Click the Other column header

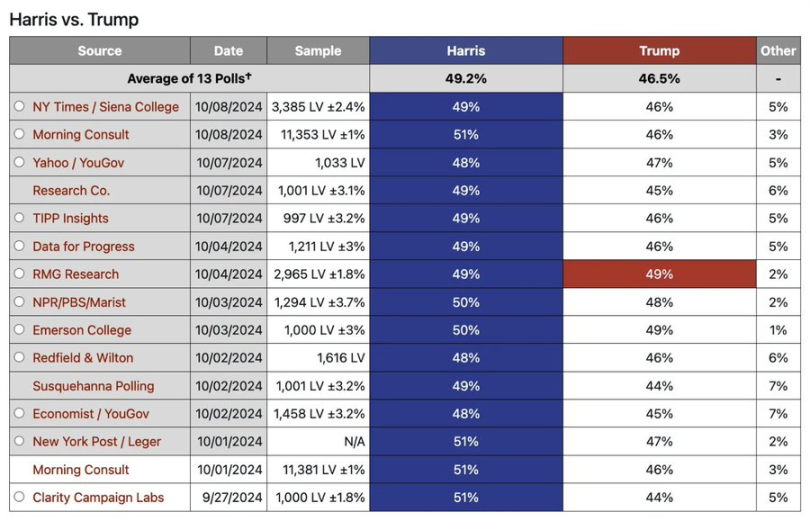click(x=778, y=51)
